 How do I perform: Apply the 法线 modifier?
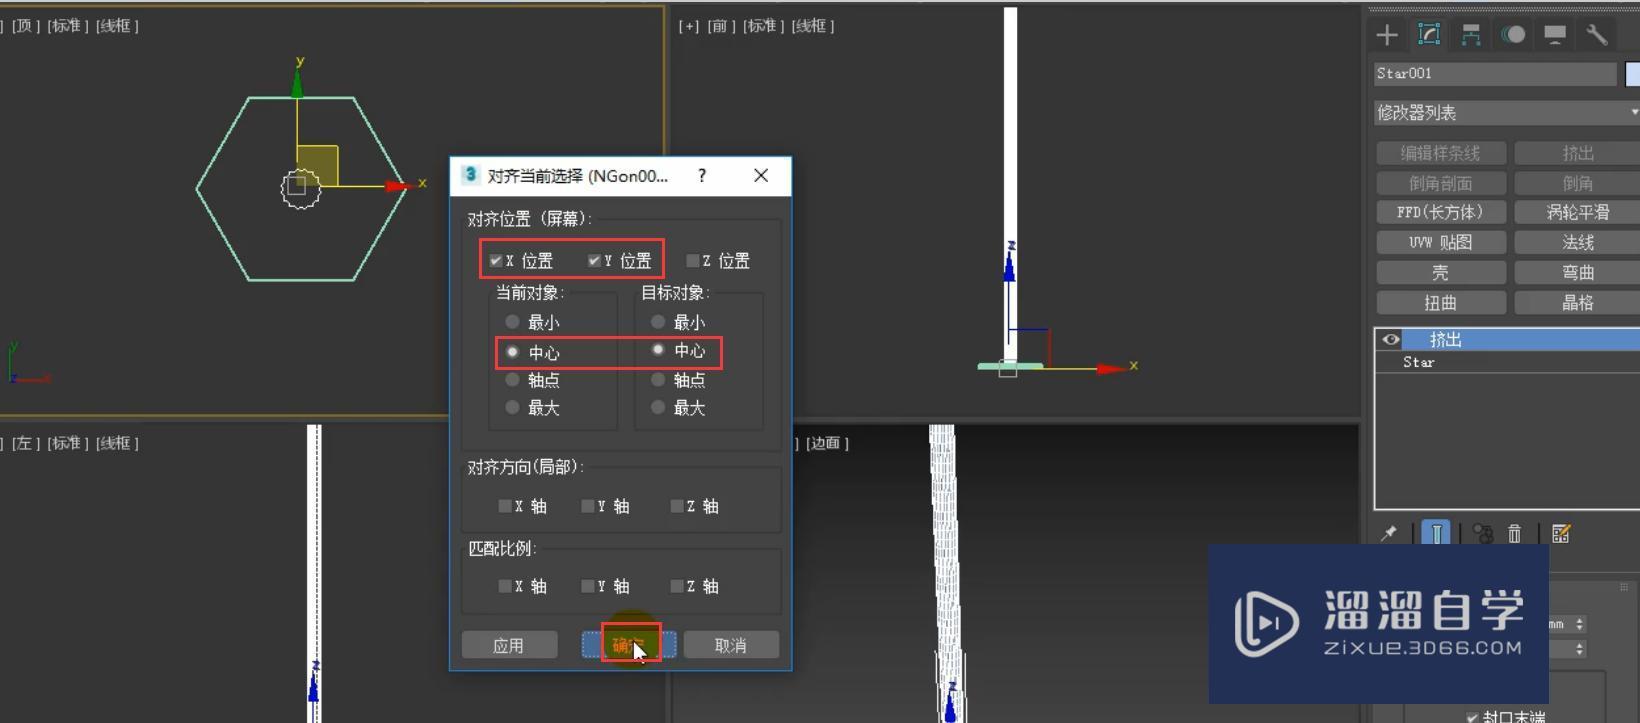(x=1577, y=242)
